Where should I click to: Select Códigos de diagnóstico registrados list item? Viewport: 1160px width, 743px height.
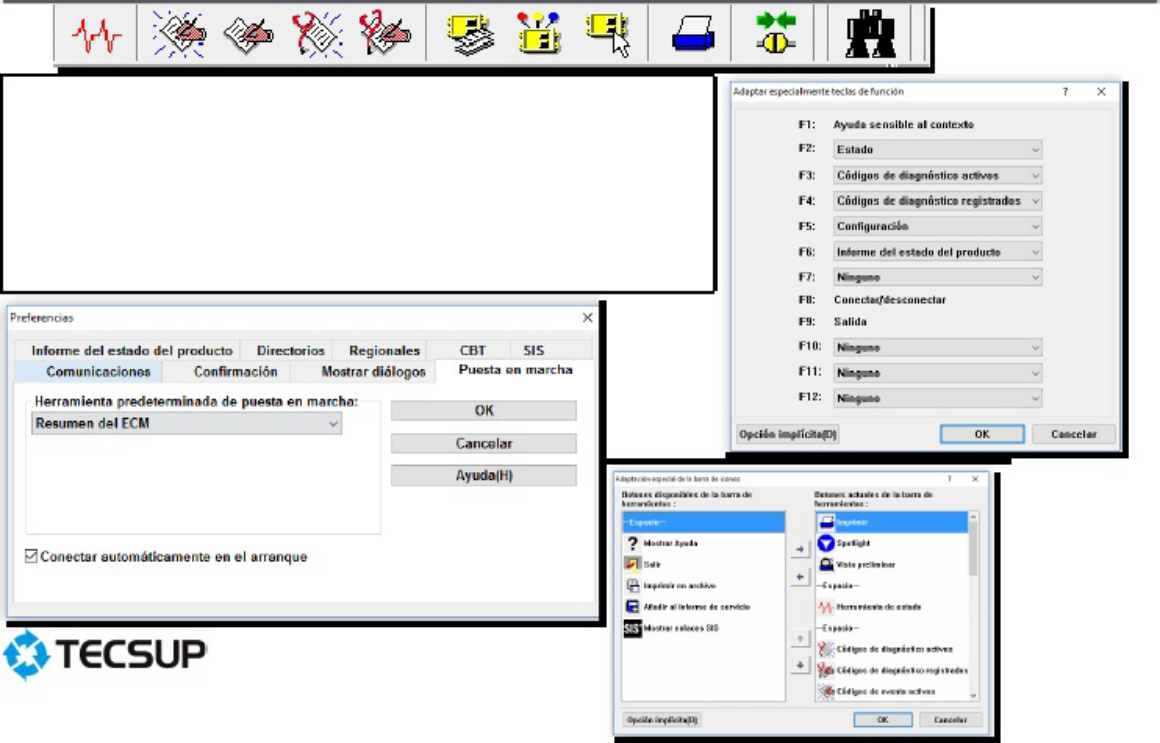(891, 670)
